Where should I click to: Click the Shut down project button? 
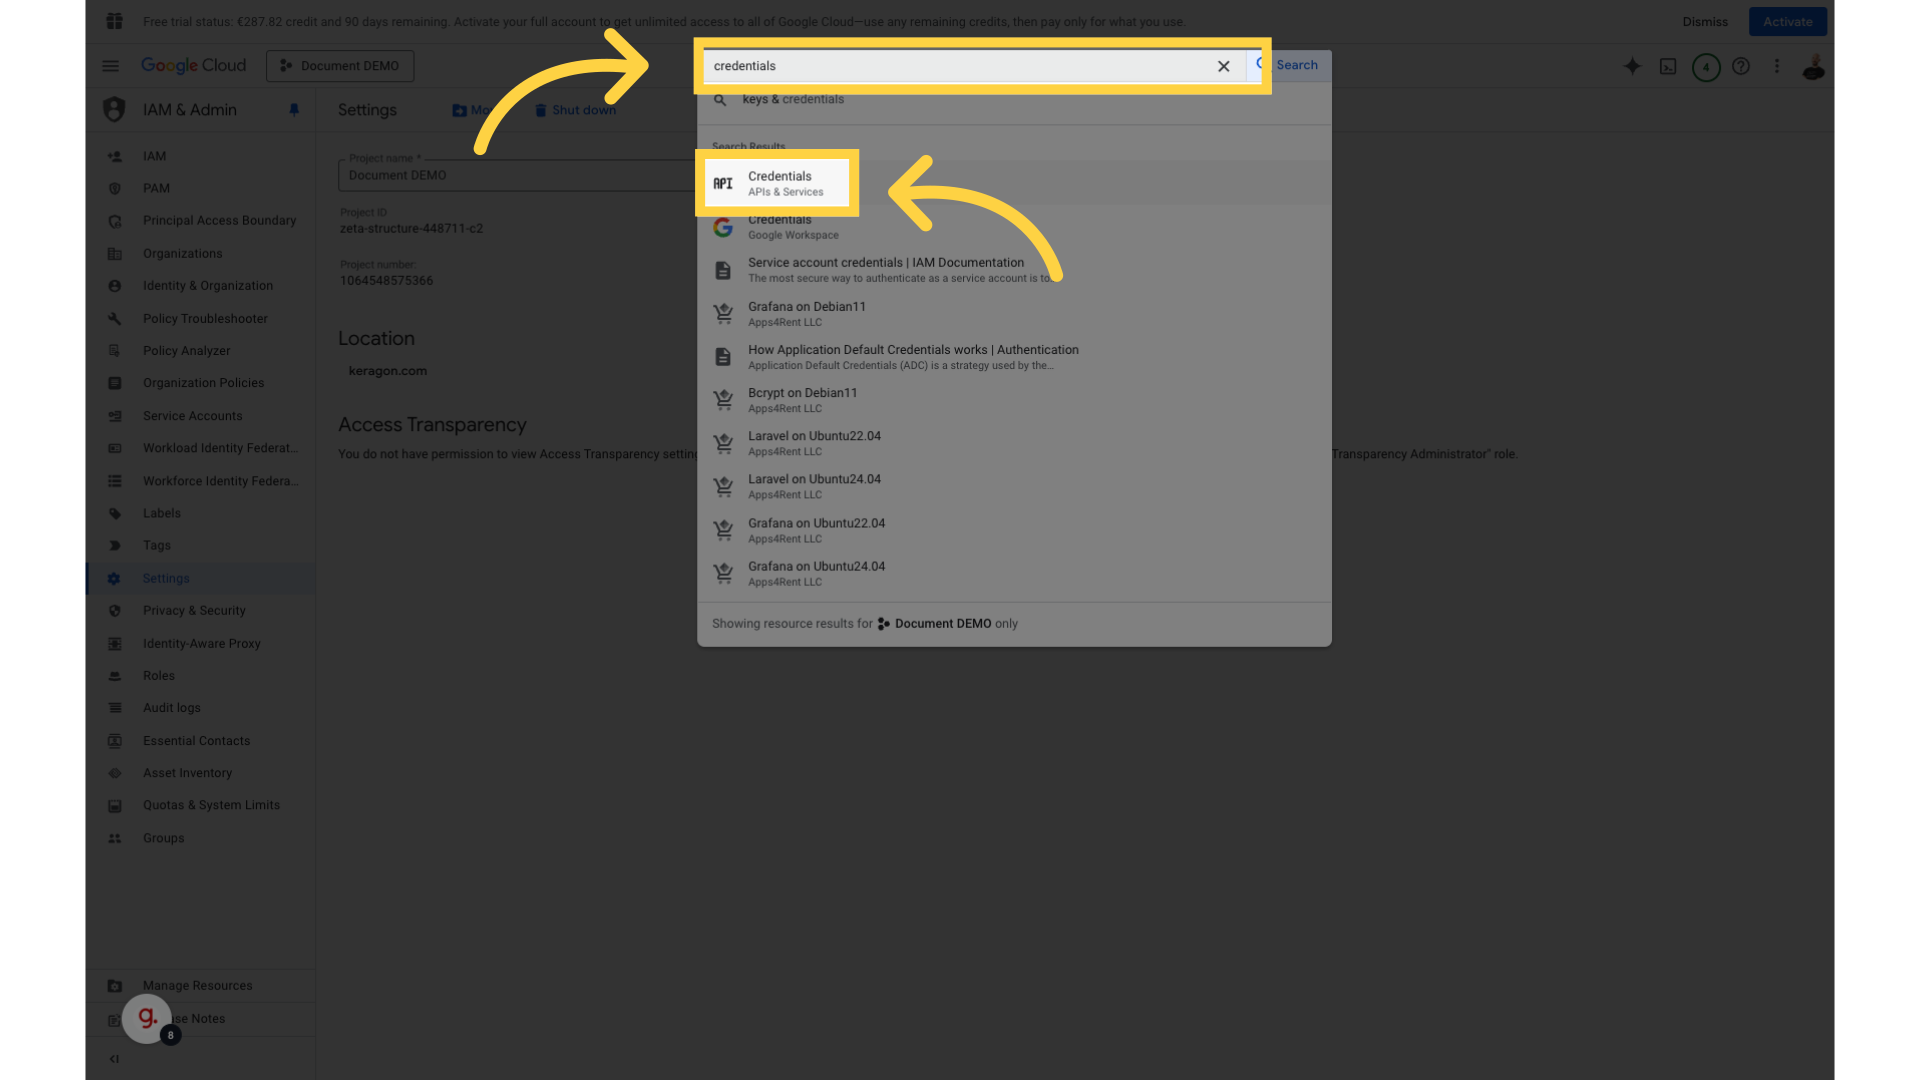(x=575, y=110)
